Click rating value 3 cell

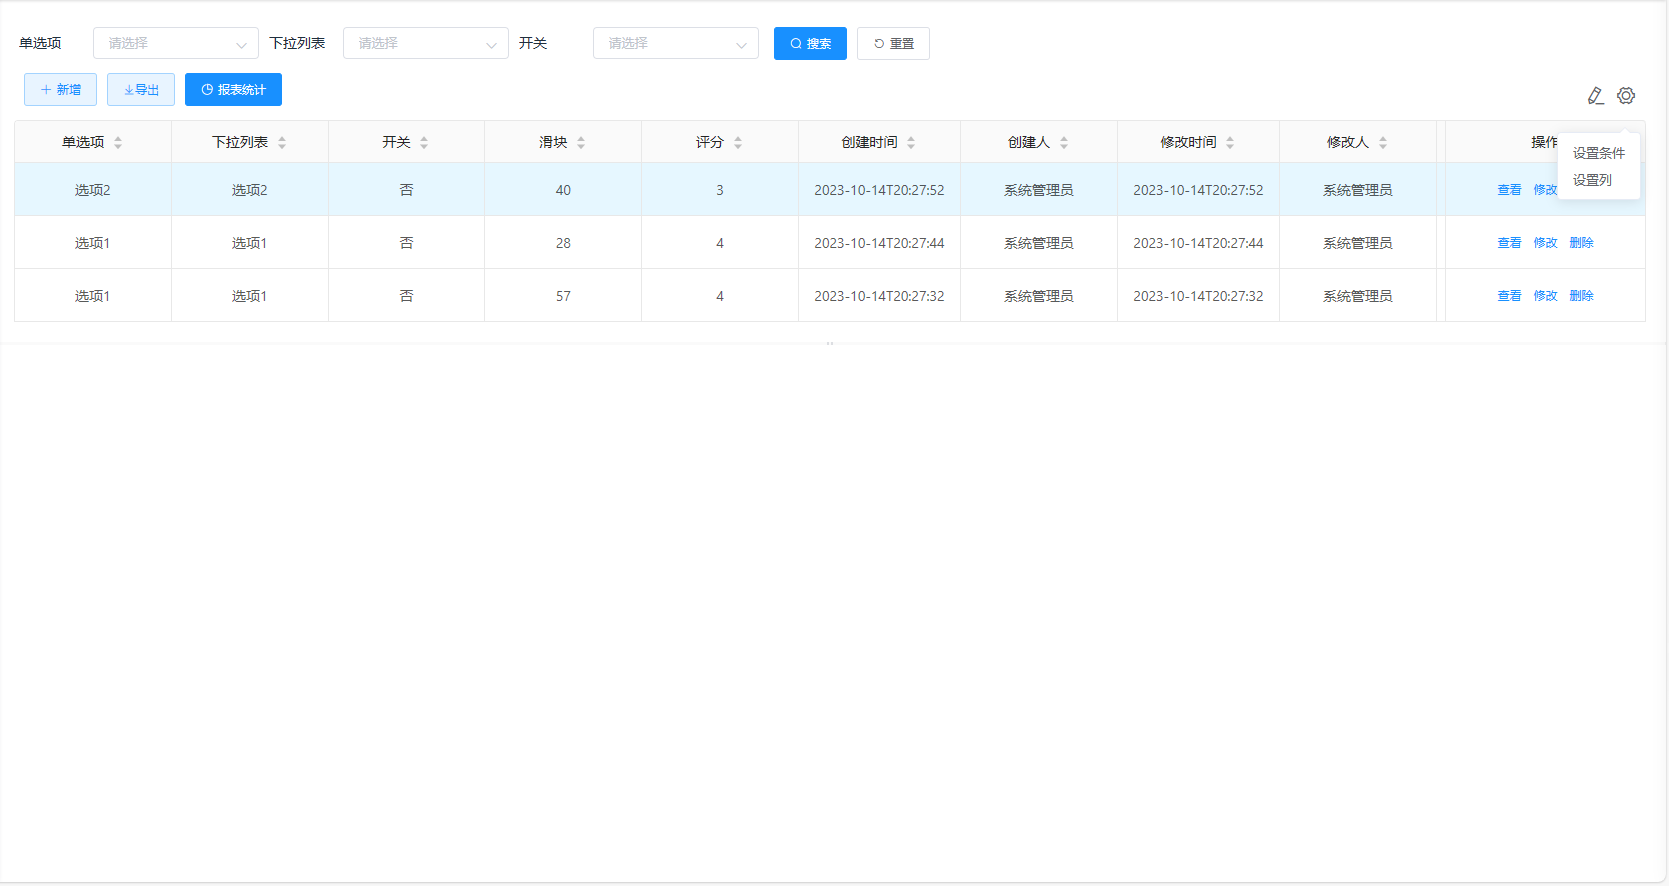720,190
